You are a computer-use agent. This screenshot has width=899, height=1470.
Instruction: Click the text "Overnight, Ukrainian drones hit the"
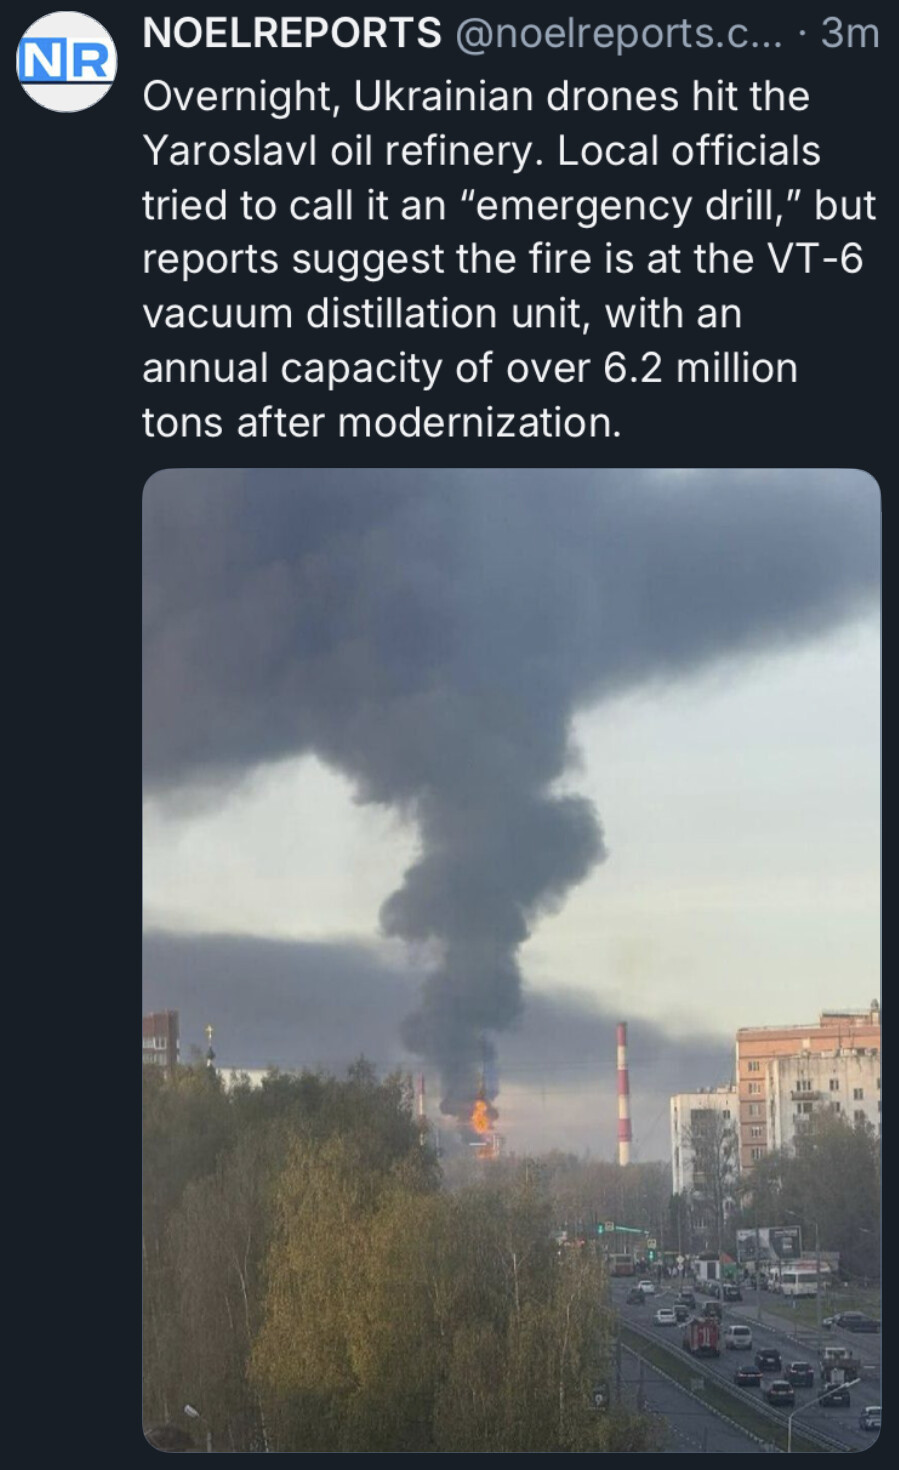pos(476,97)
